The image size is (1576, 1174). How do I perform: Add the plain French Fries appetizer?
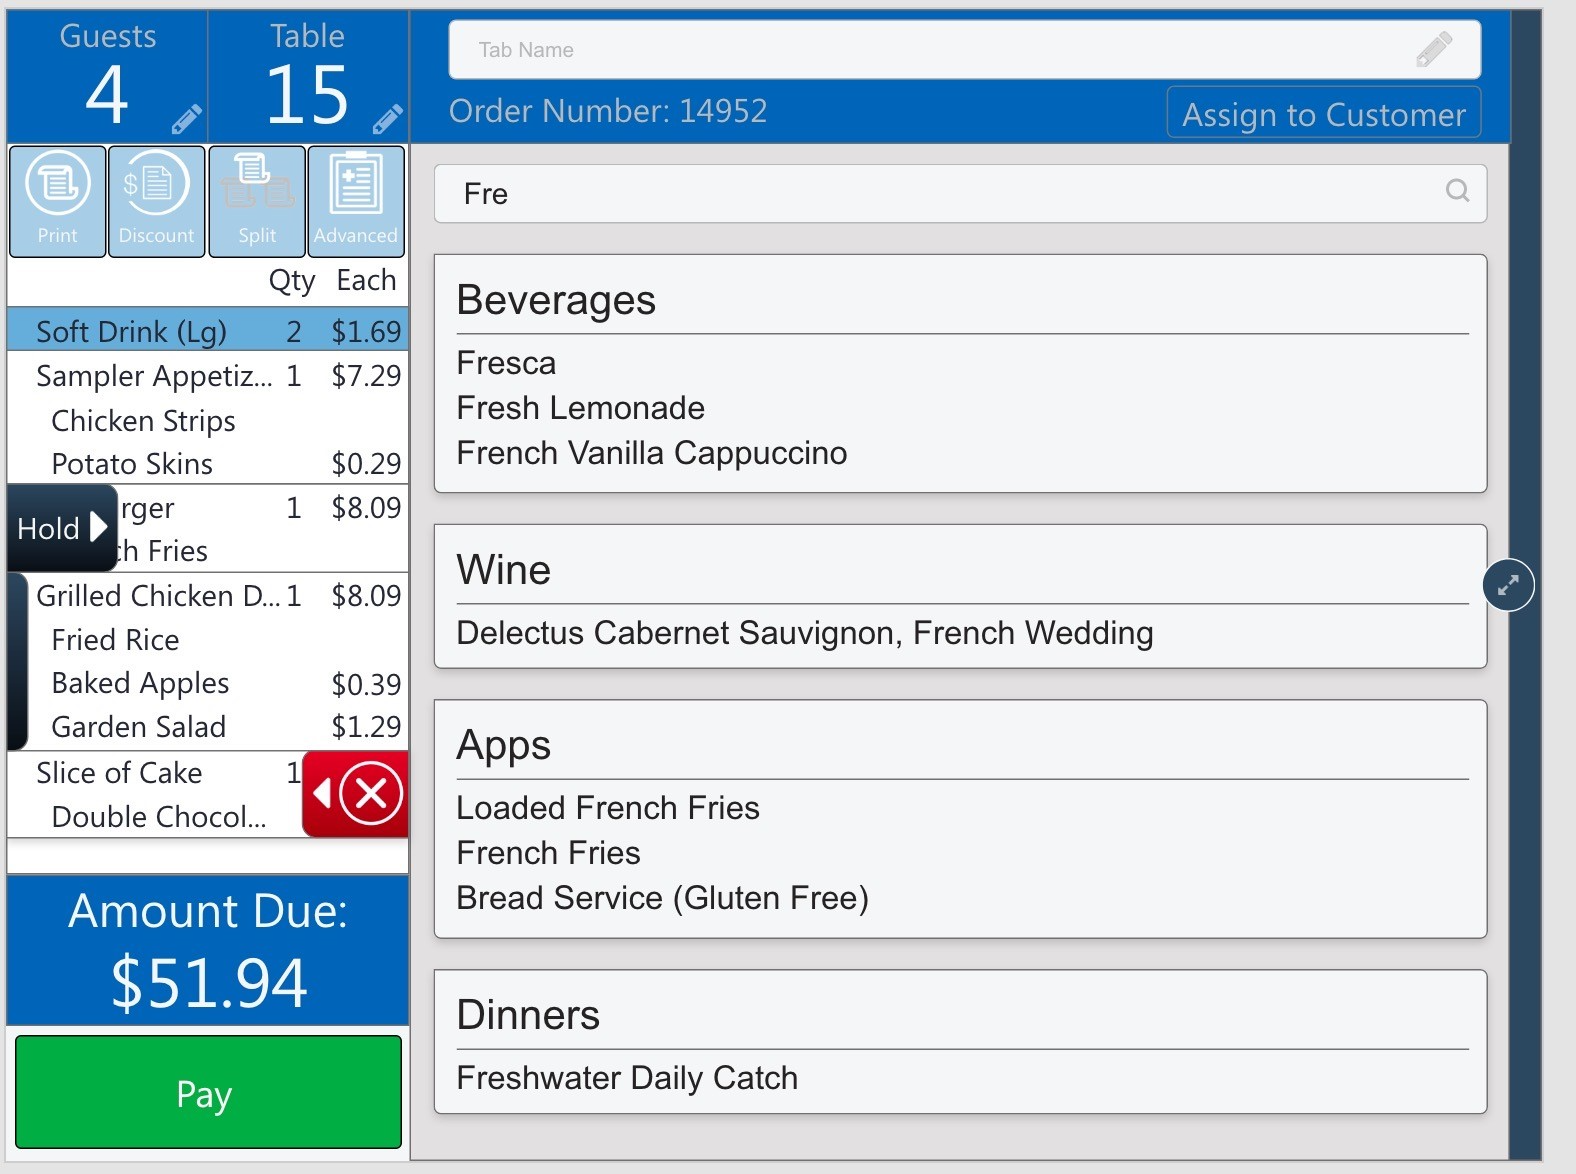tap(548, 853)
